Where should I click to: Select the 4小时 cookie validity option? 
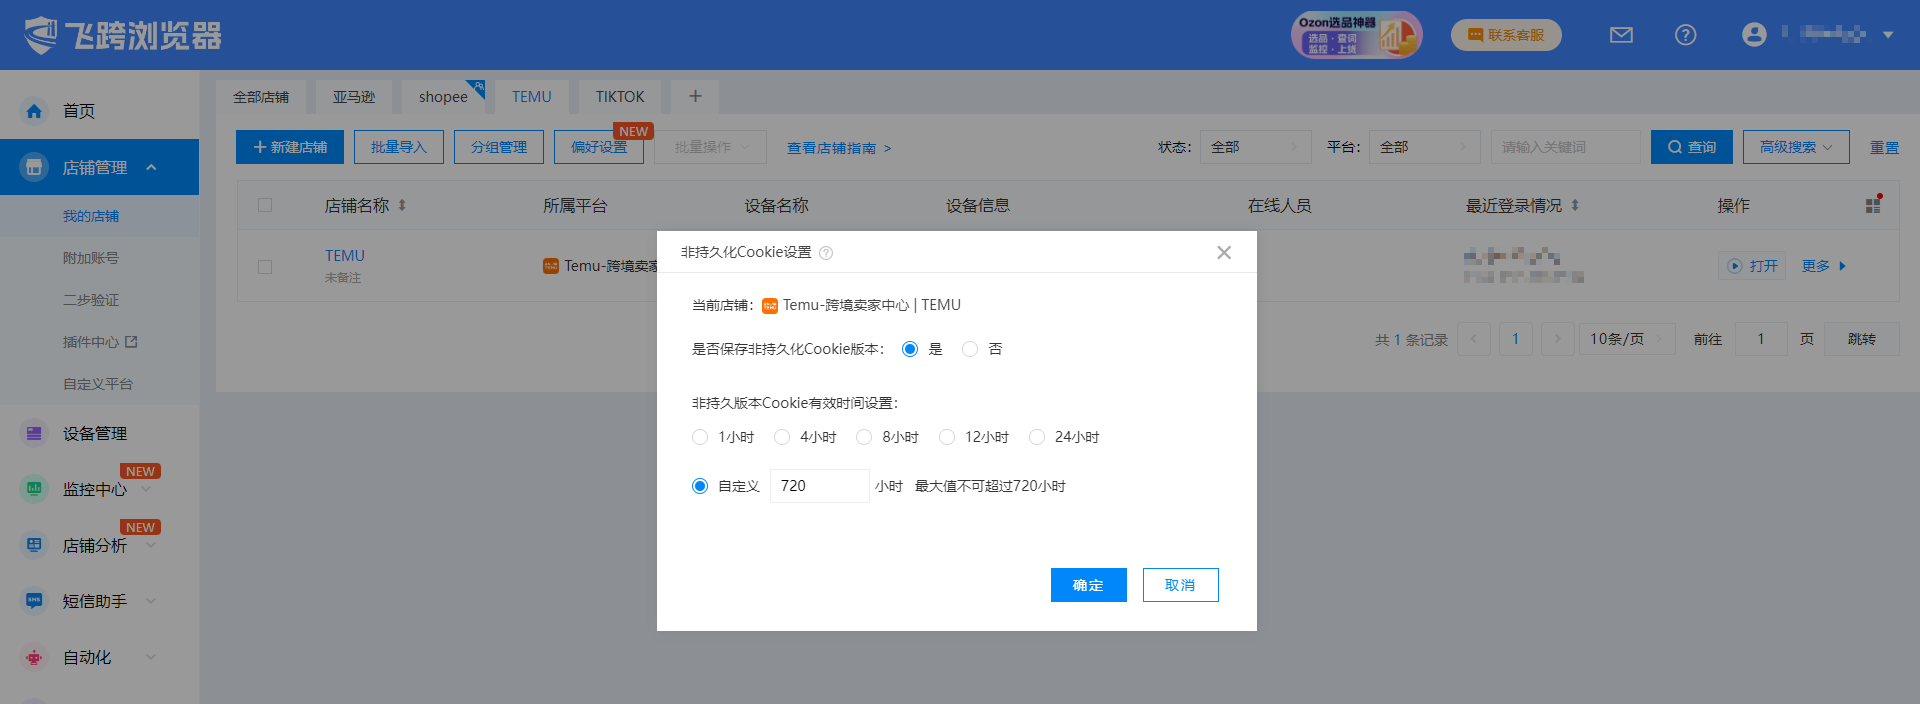[782, 437]
